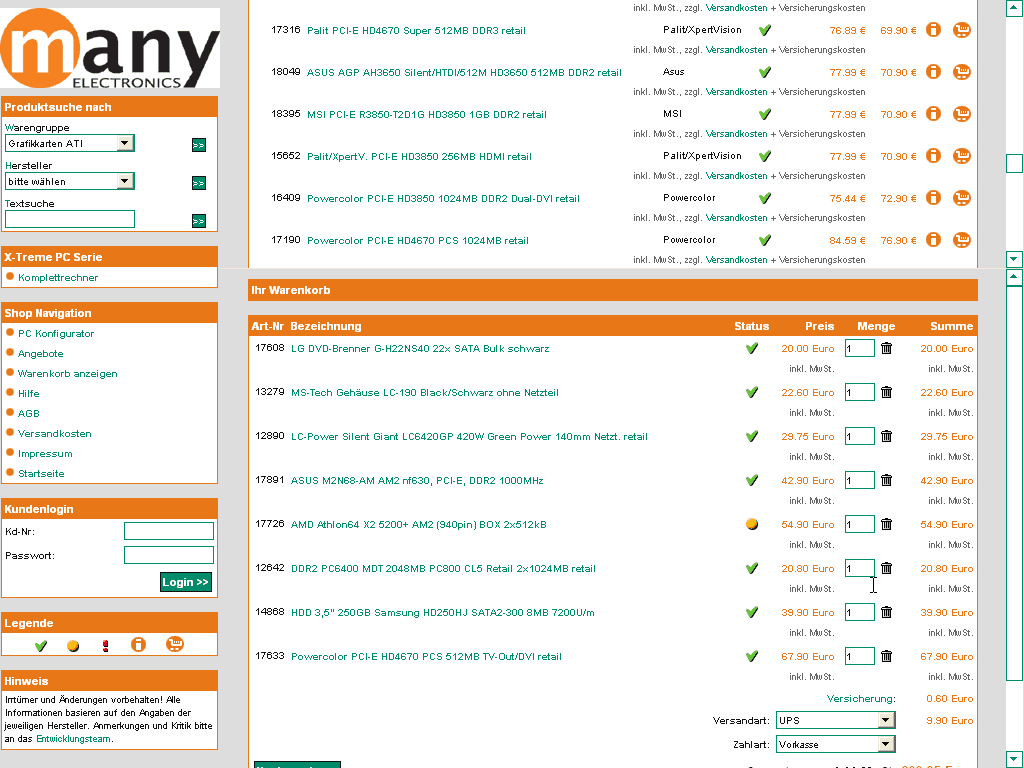Click the product list scrollbar thumb

click(x=1014, y=163)
